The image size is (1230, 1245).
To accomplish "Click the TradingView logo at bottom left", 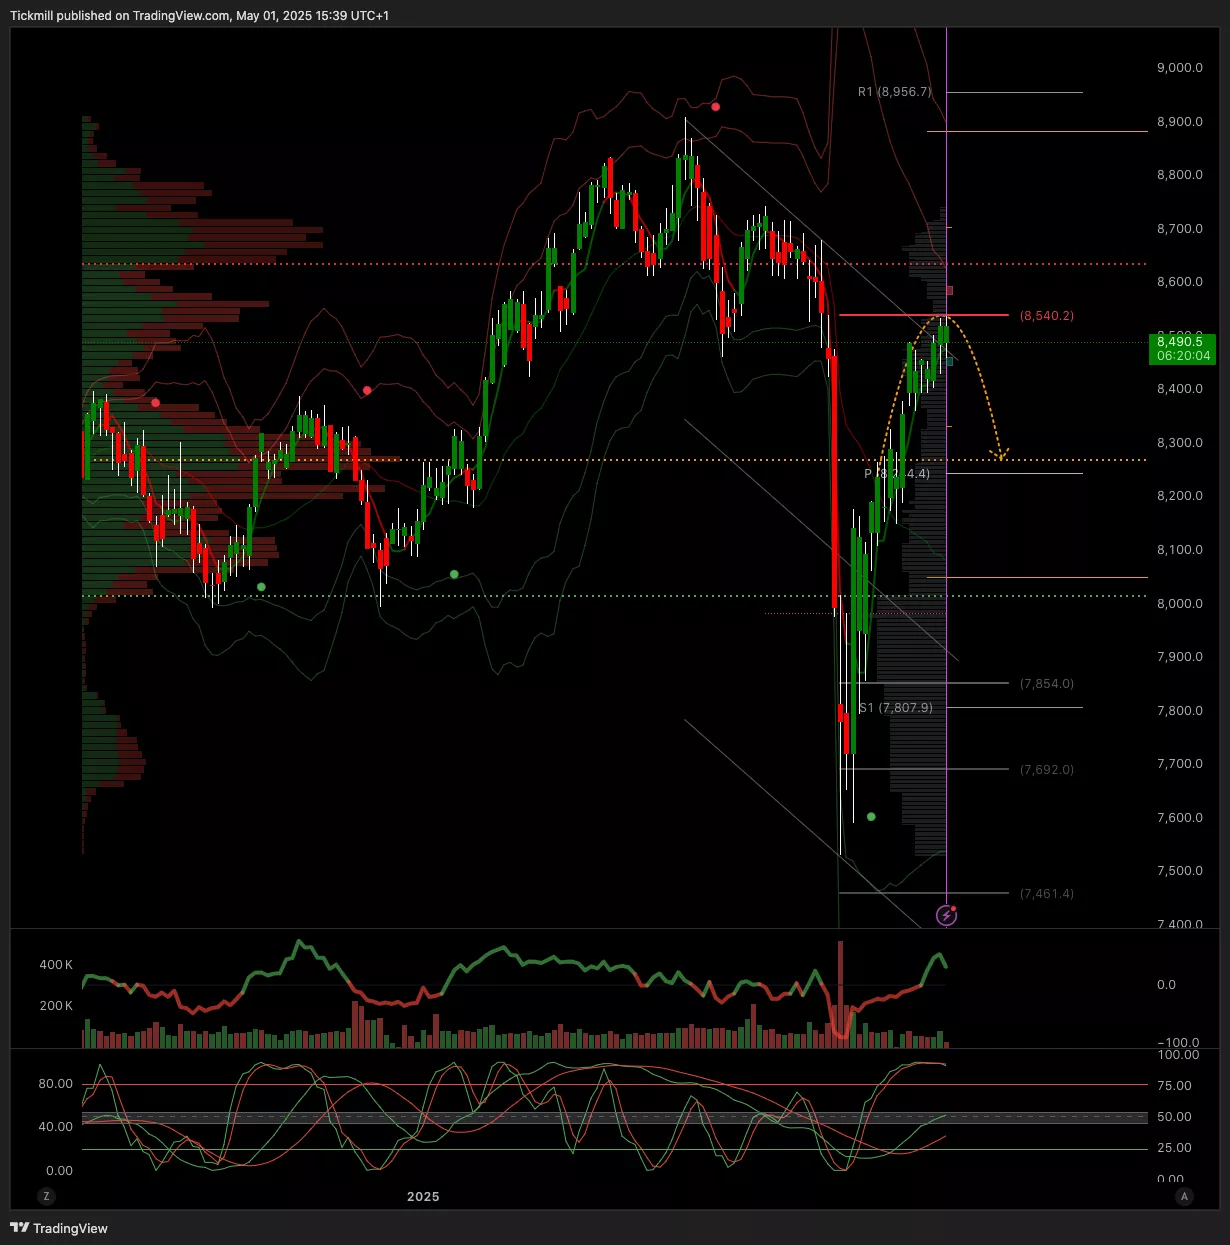I will point(59,1228).
